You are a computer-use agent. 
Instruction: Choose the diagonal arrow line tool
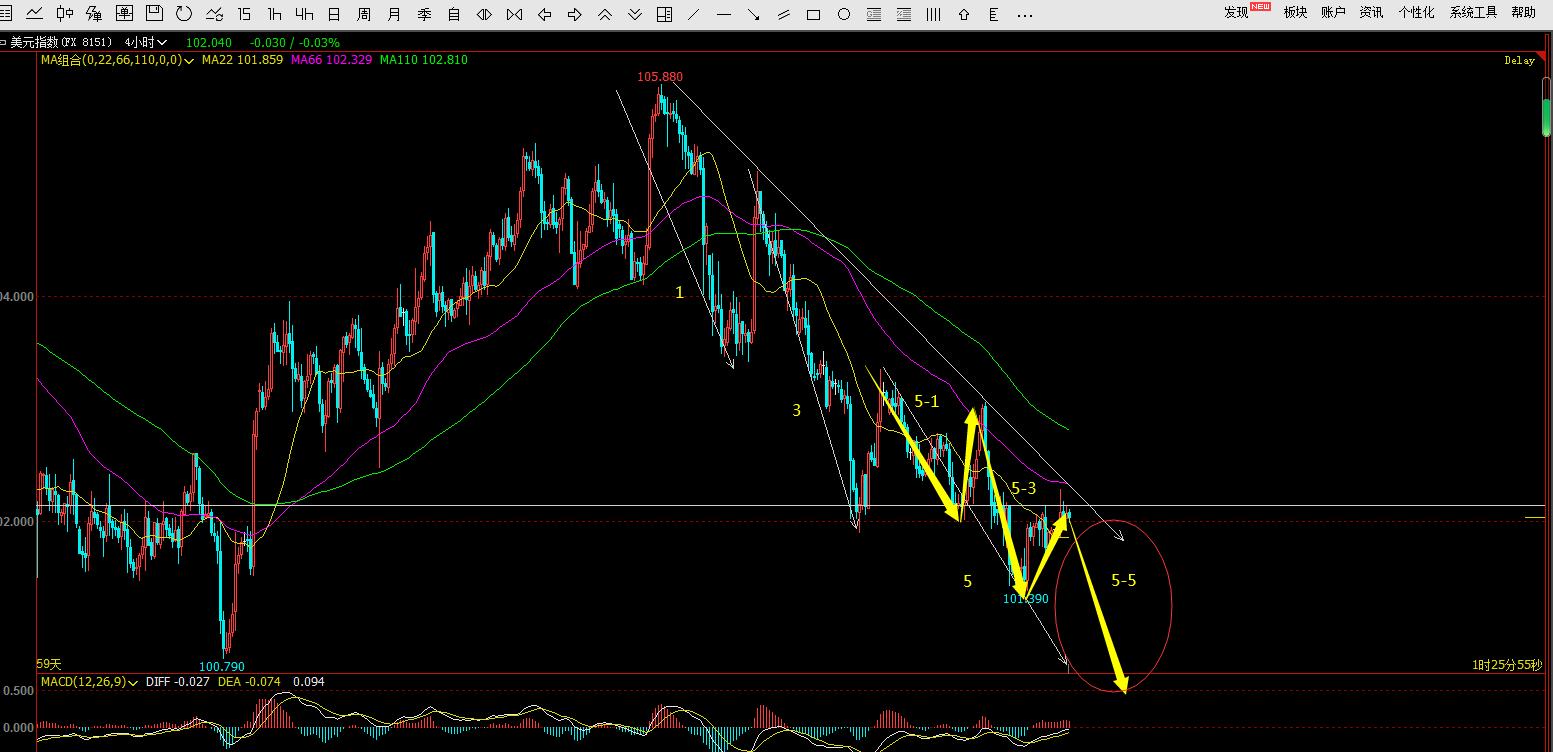754,15
